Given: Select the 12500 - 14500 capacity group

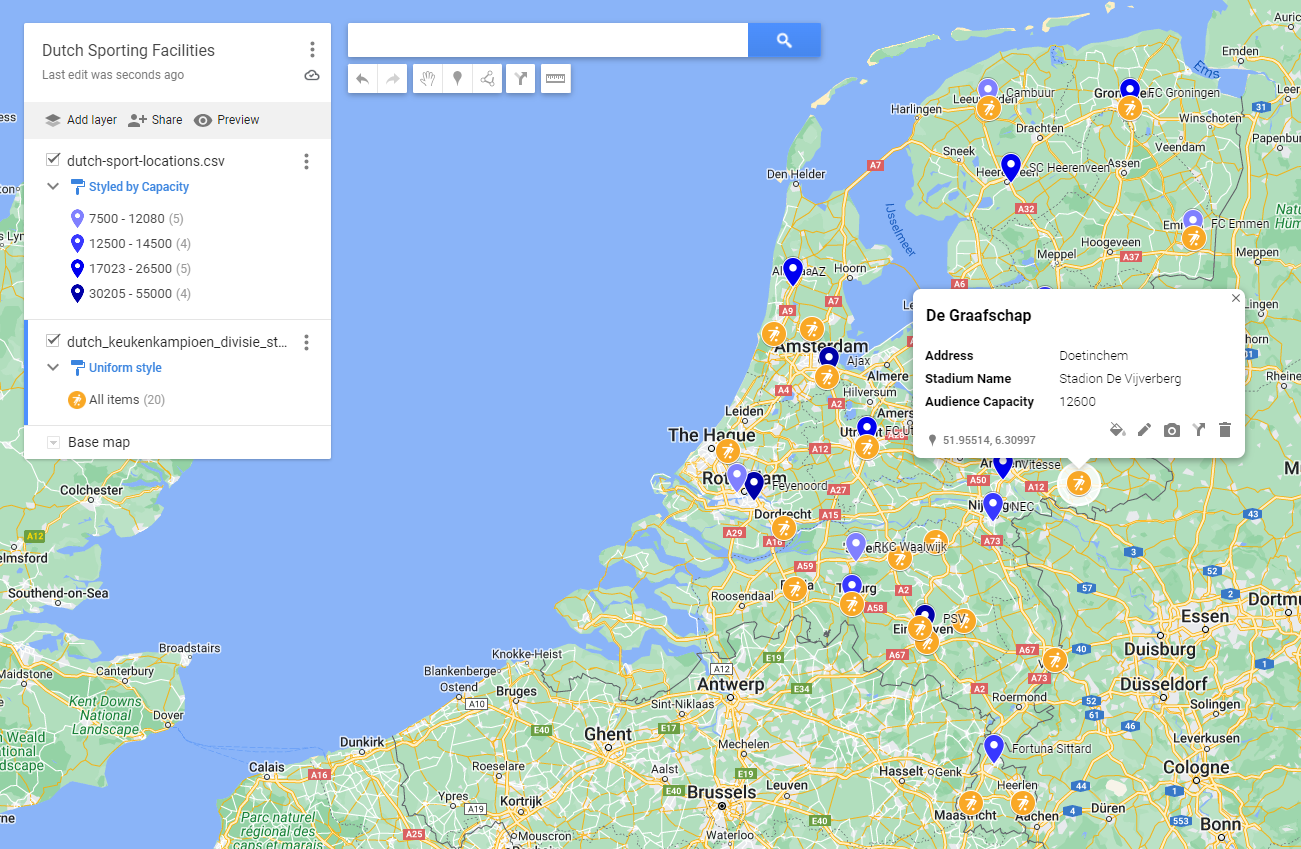Looking at the screenshot, I should [131, 243].
